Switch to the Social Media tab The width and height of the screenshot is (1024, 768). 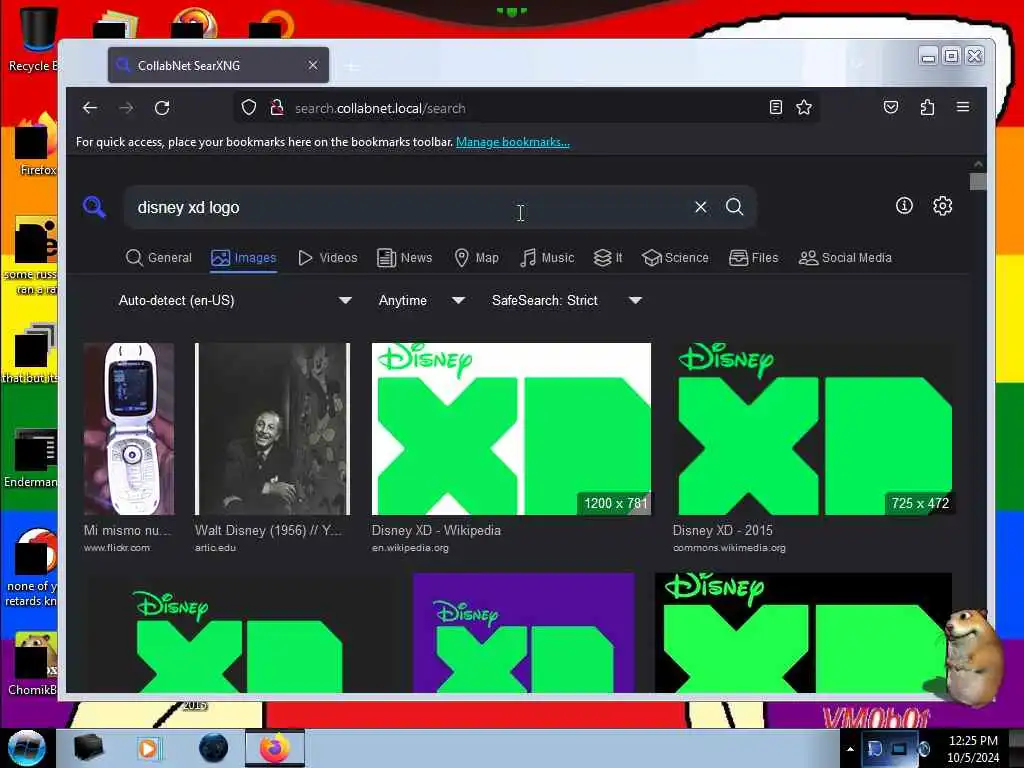tap(845, 257)
